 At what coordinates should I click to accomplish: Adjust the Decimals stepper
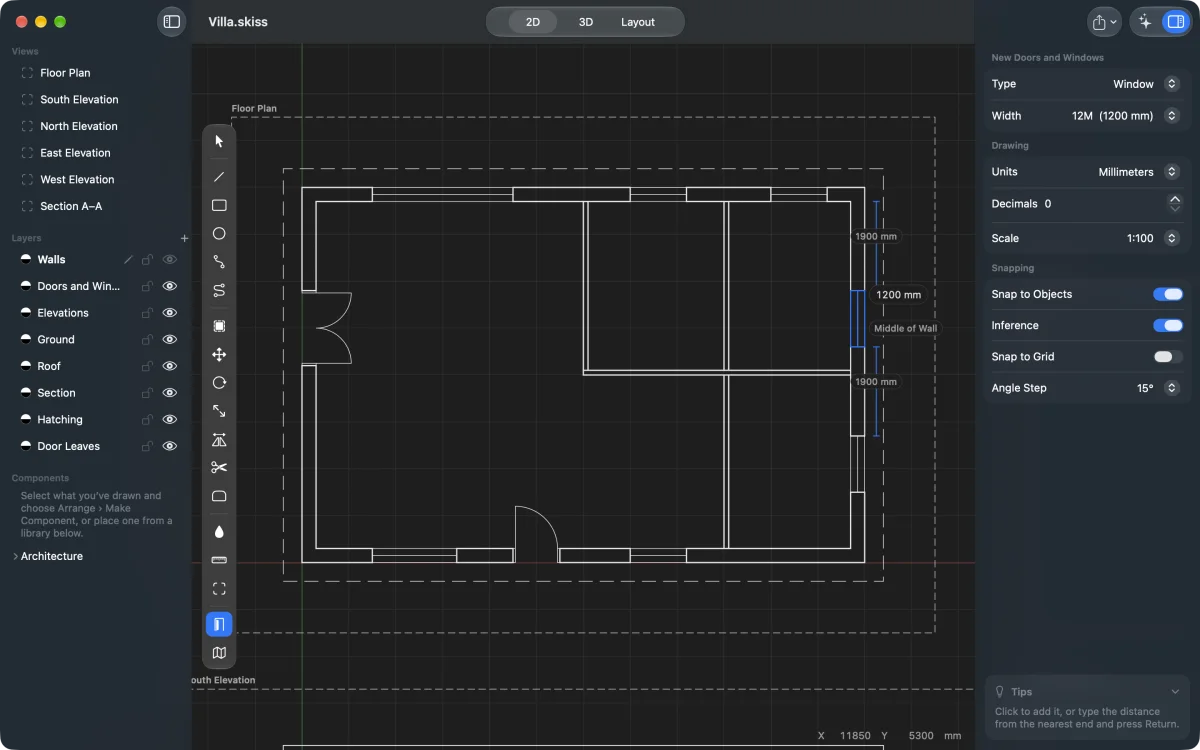[x=1175, y=203]
